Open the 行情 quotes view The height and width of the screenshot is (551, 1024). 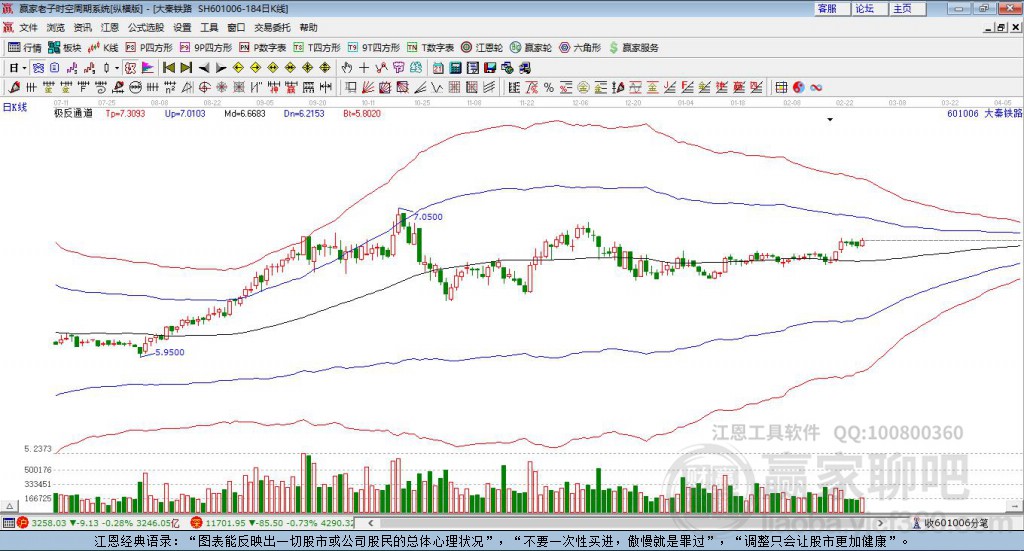point(25,48)
